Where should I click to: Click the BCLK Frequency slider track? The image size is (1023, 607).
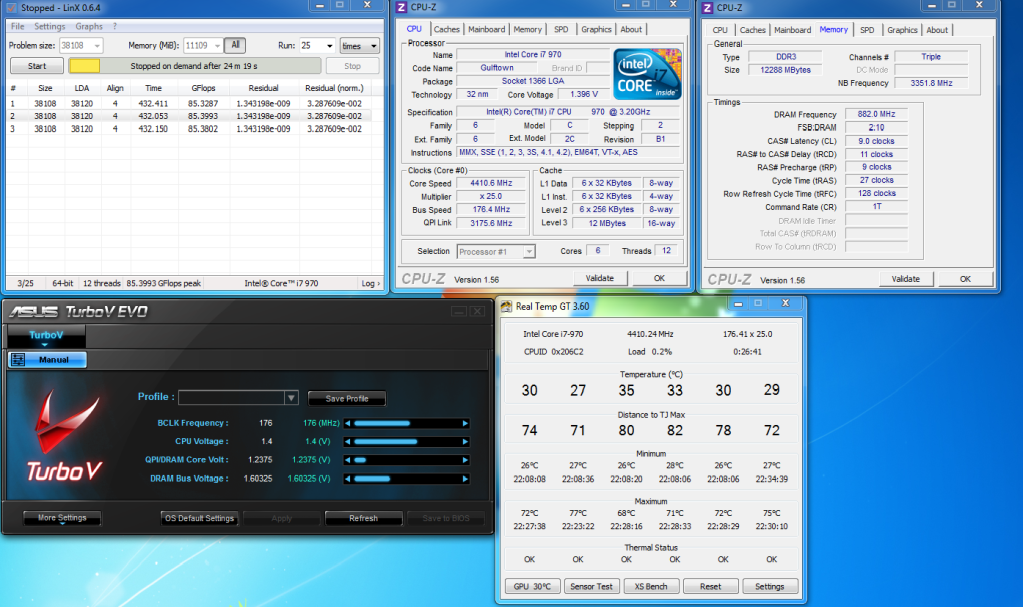406,424
